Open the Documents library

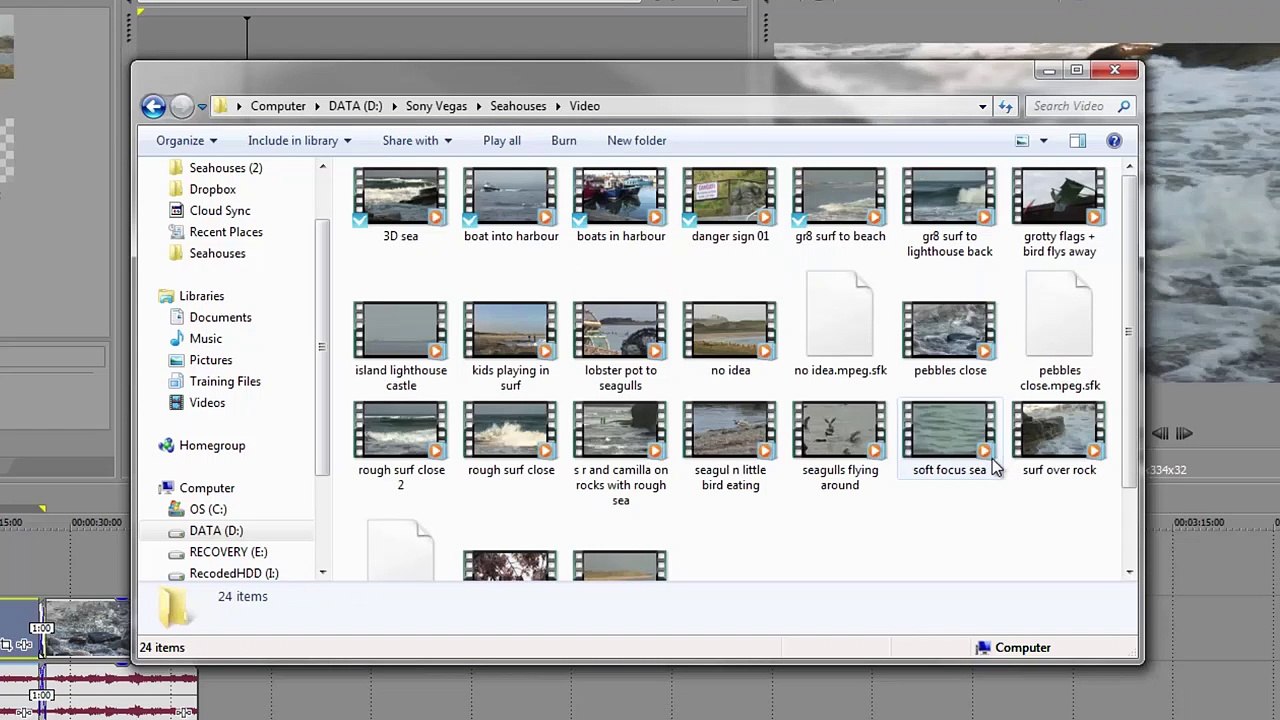220,317
